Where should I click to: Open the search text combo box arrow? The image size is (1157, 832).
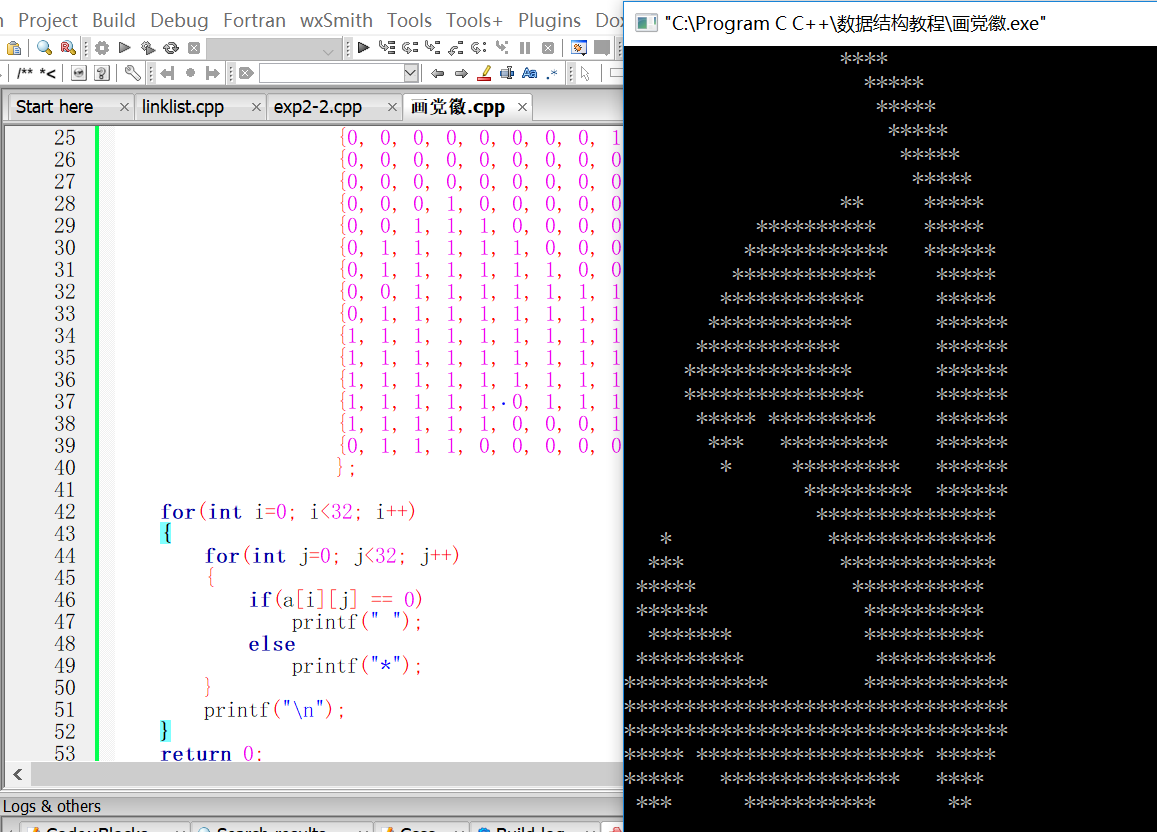point(410,73)
